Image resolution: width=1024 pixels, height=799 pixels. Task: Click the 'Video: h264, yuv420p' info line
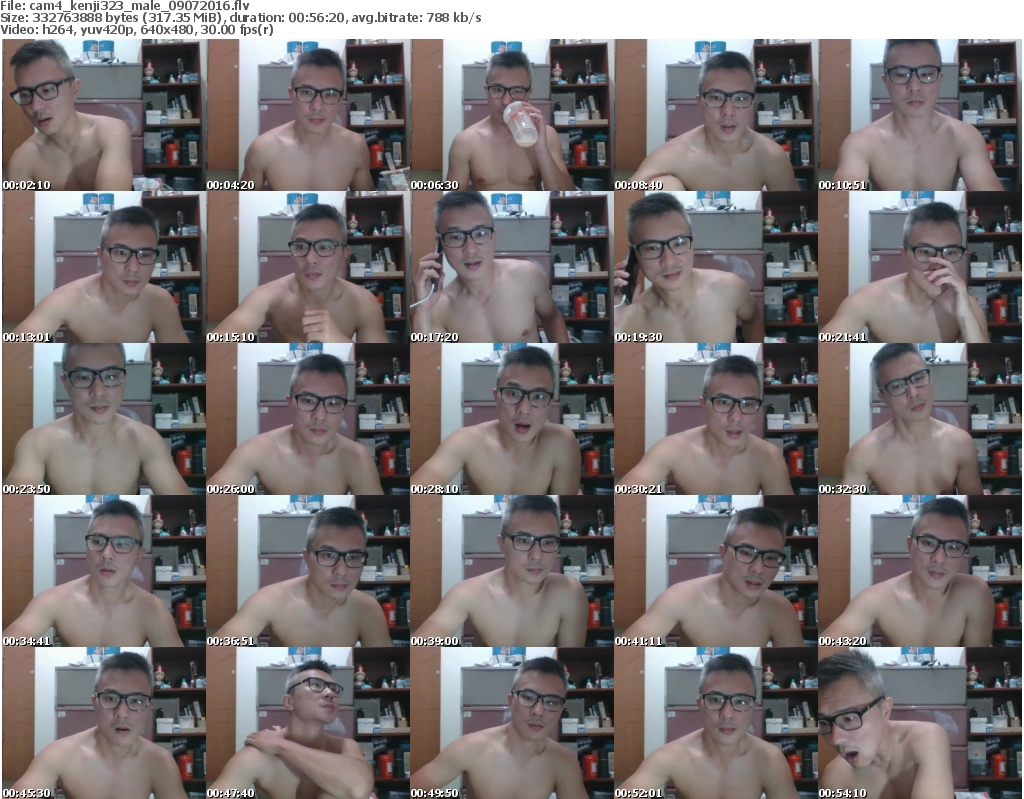pos(136,30)
